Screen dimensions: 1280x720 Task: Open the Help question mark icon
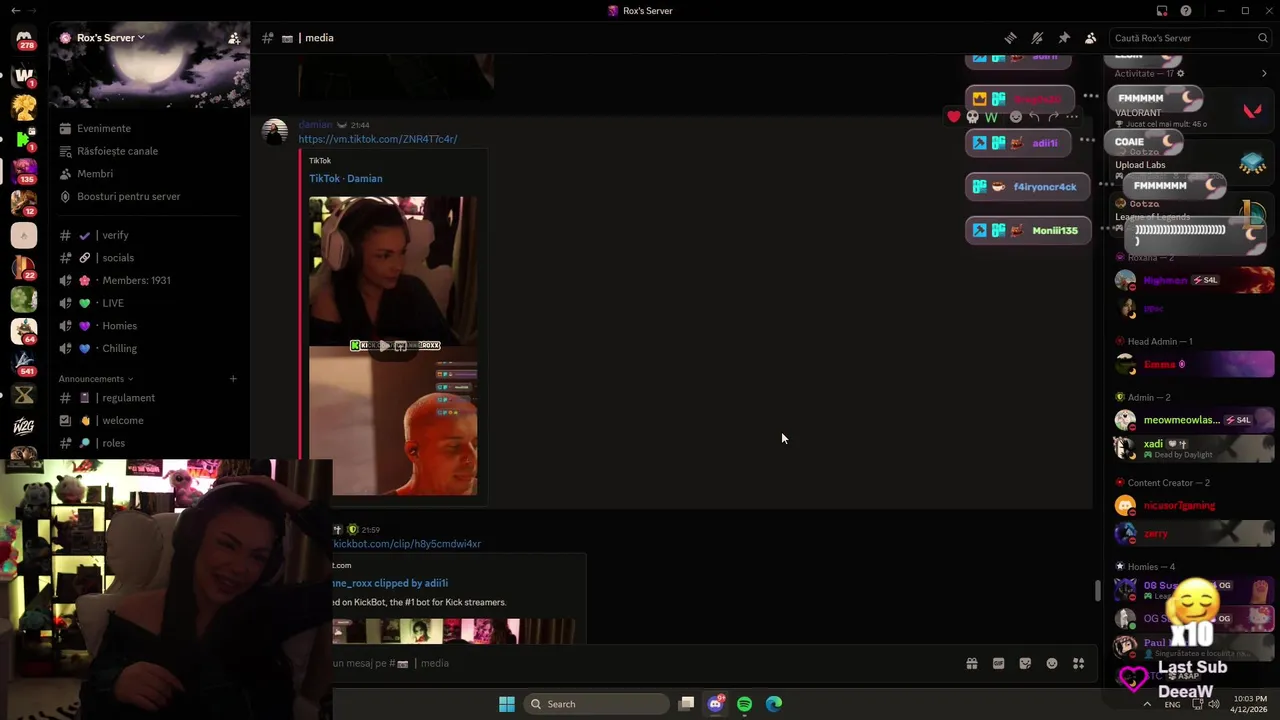click(1186, 11)
